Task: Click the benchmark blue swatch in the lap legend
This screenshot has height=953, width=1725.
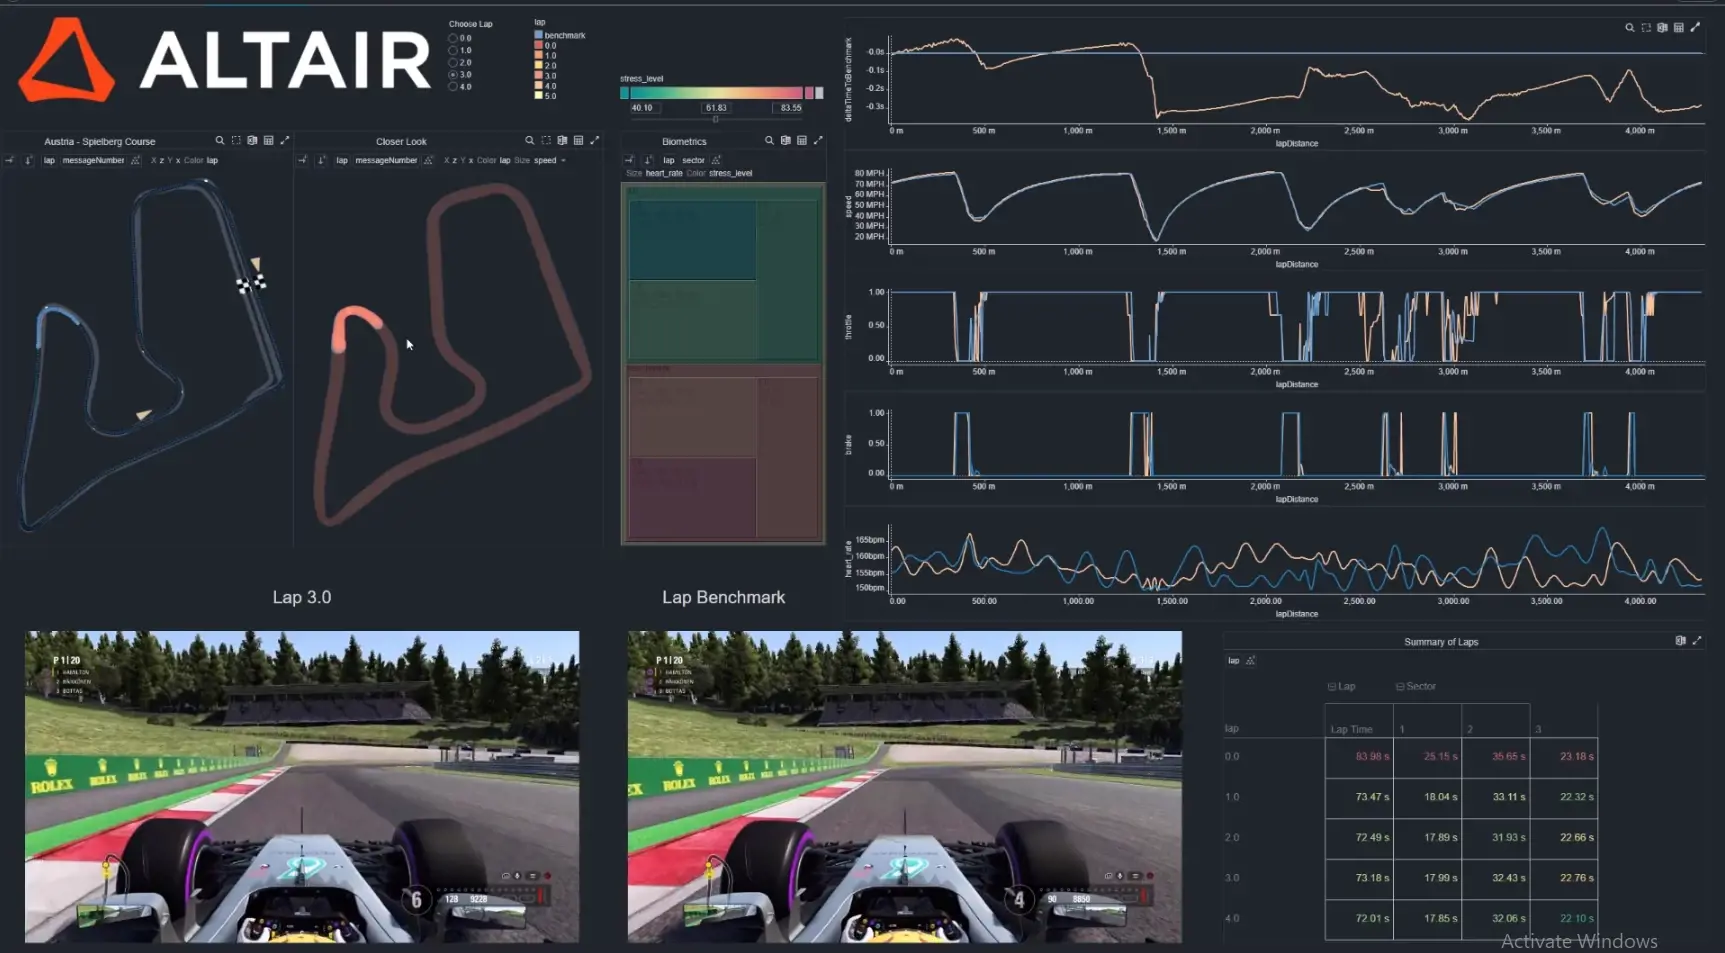Action: tap(538, 35)
